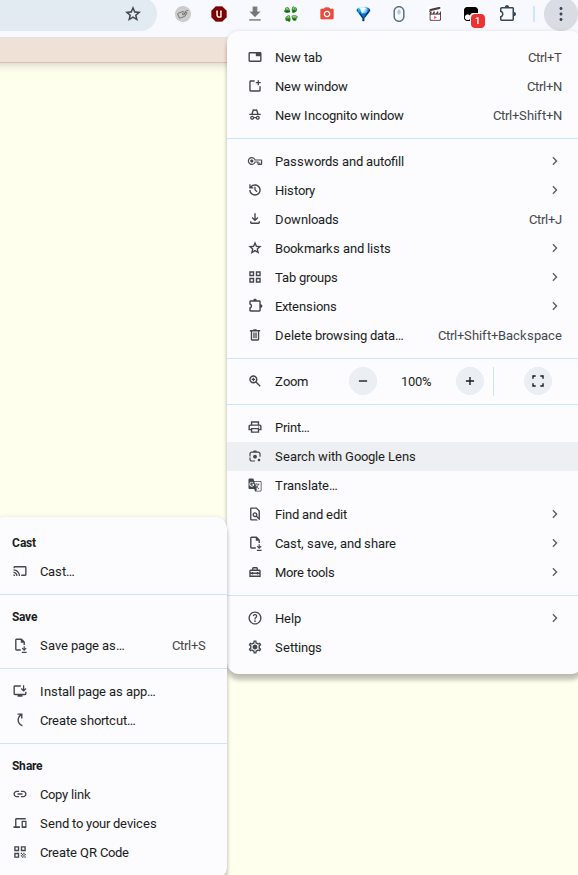Click the Copy link label
Image resolution: width=578 pixels, height=875 pixels.
[x=65, y=795]
